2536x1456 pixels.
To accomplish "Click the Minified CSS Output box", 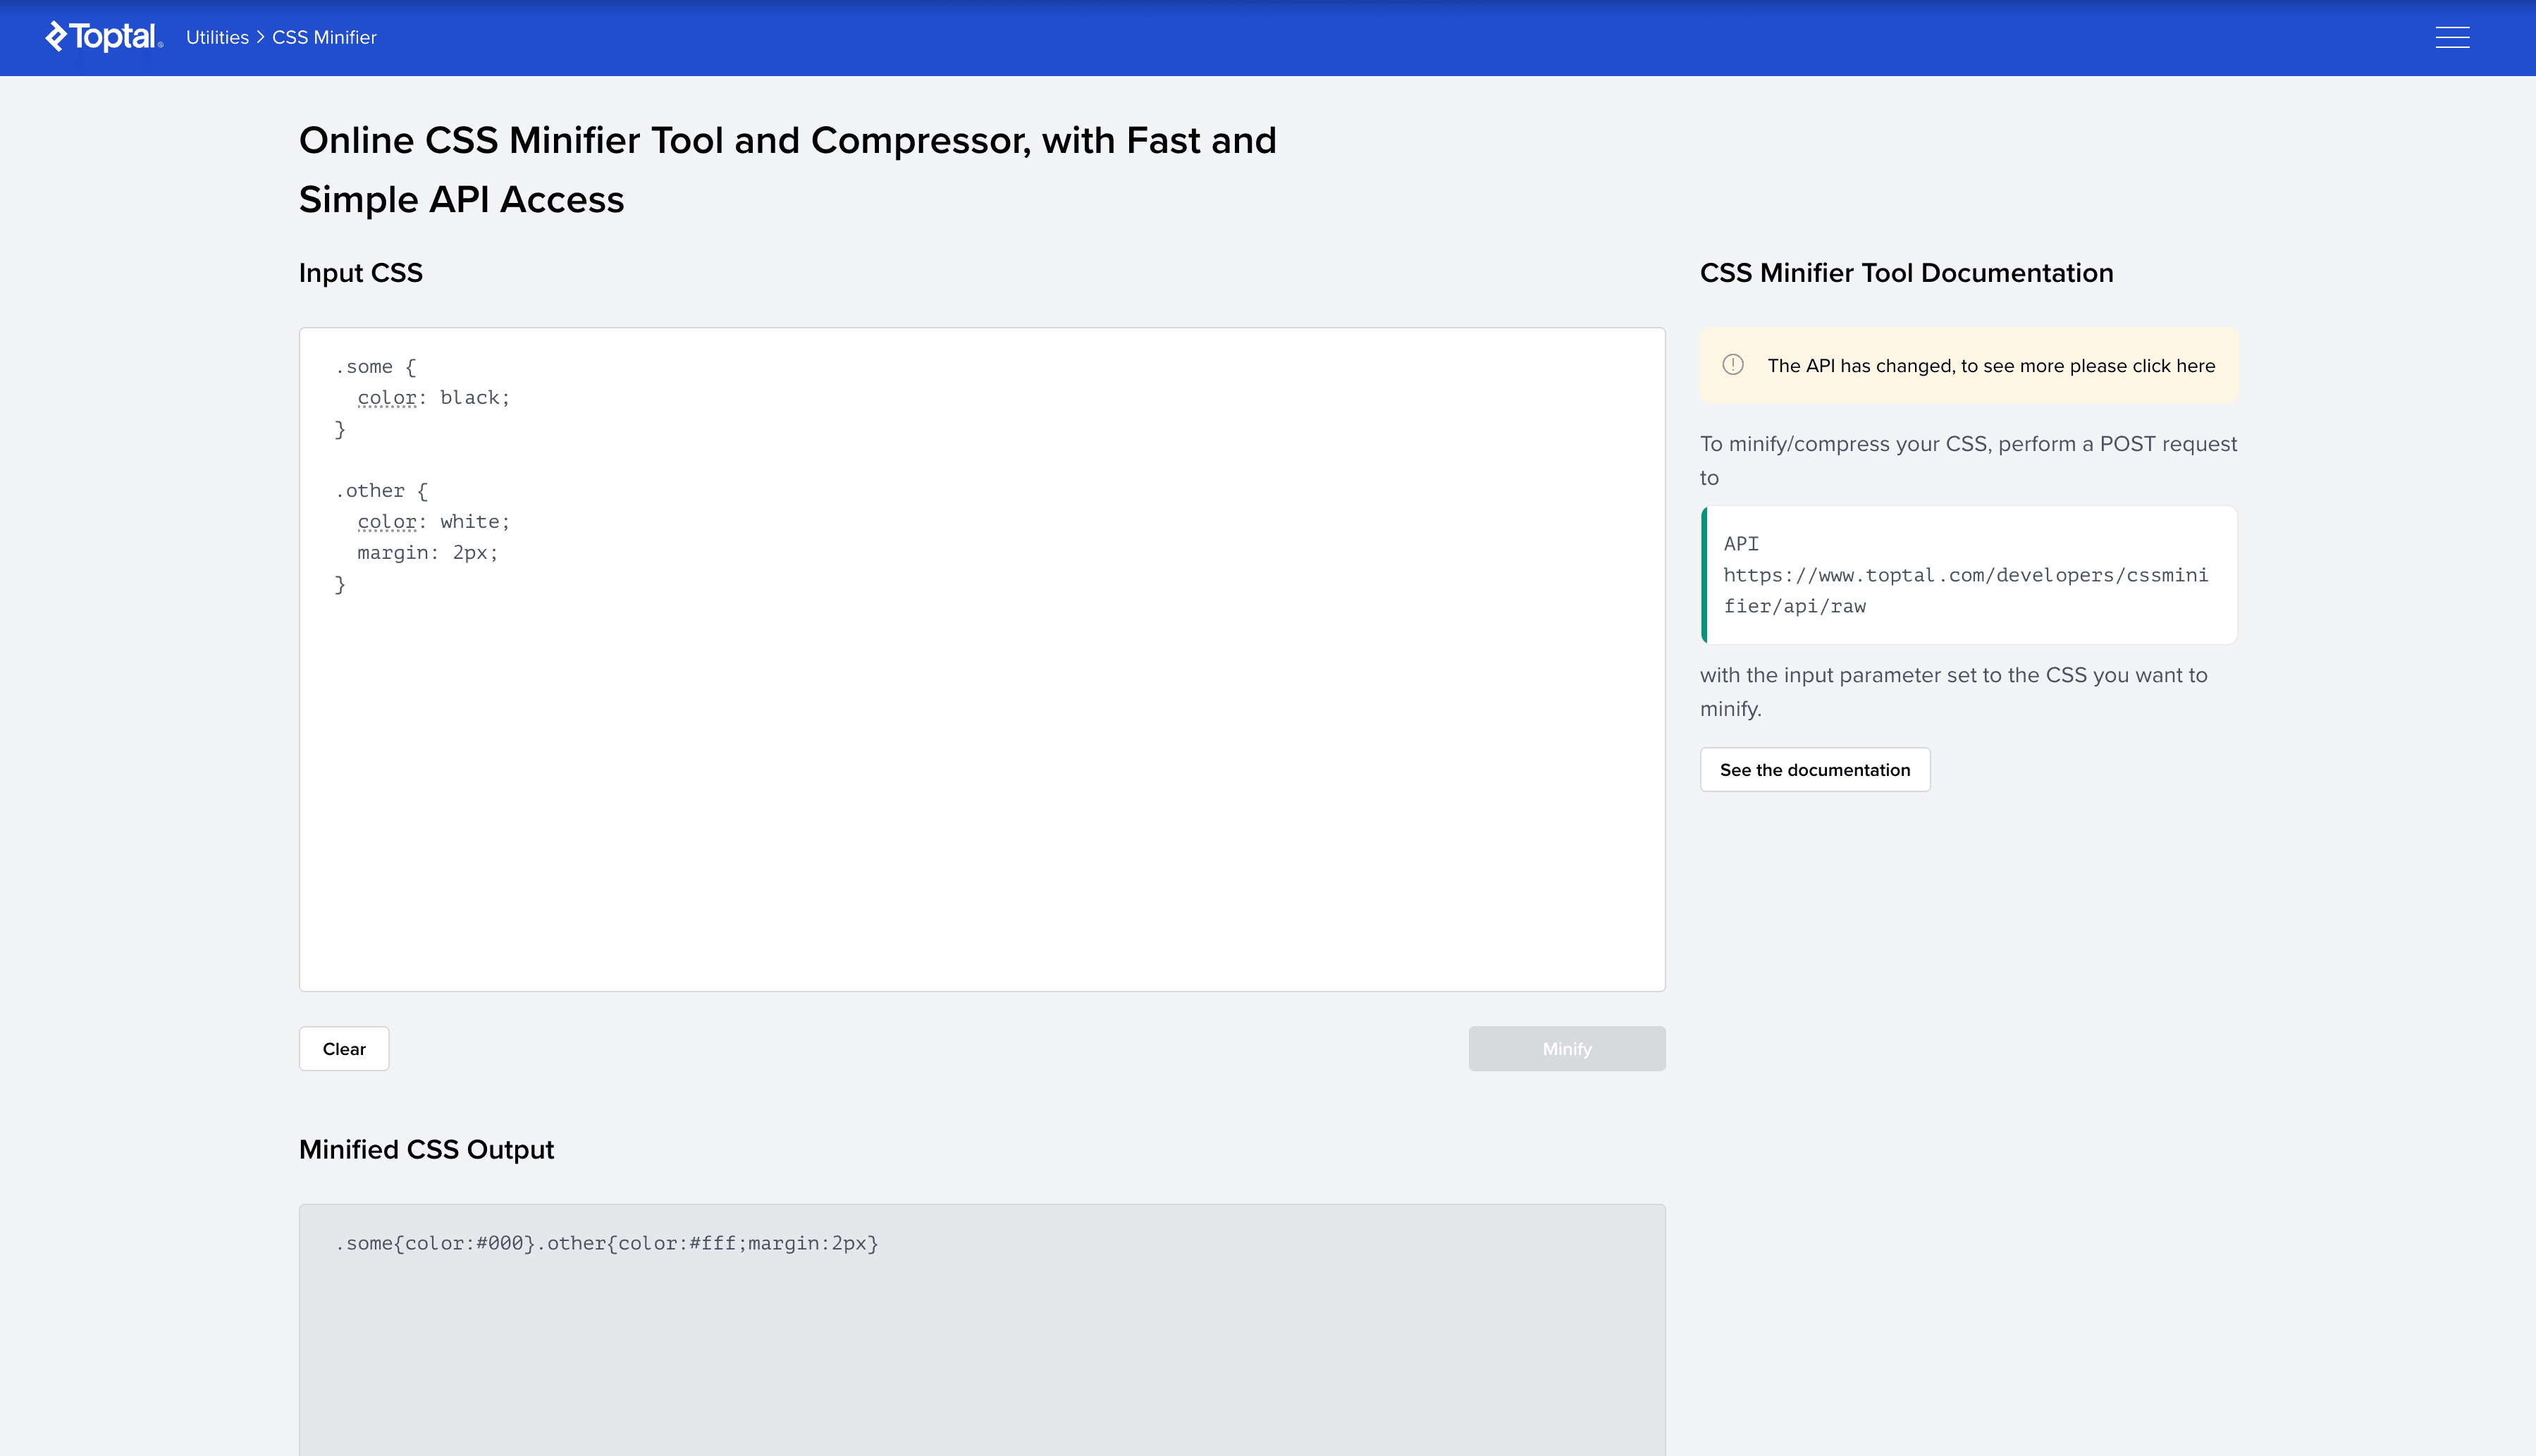I will 982,1330.
